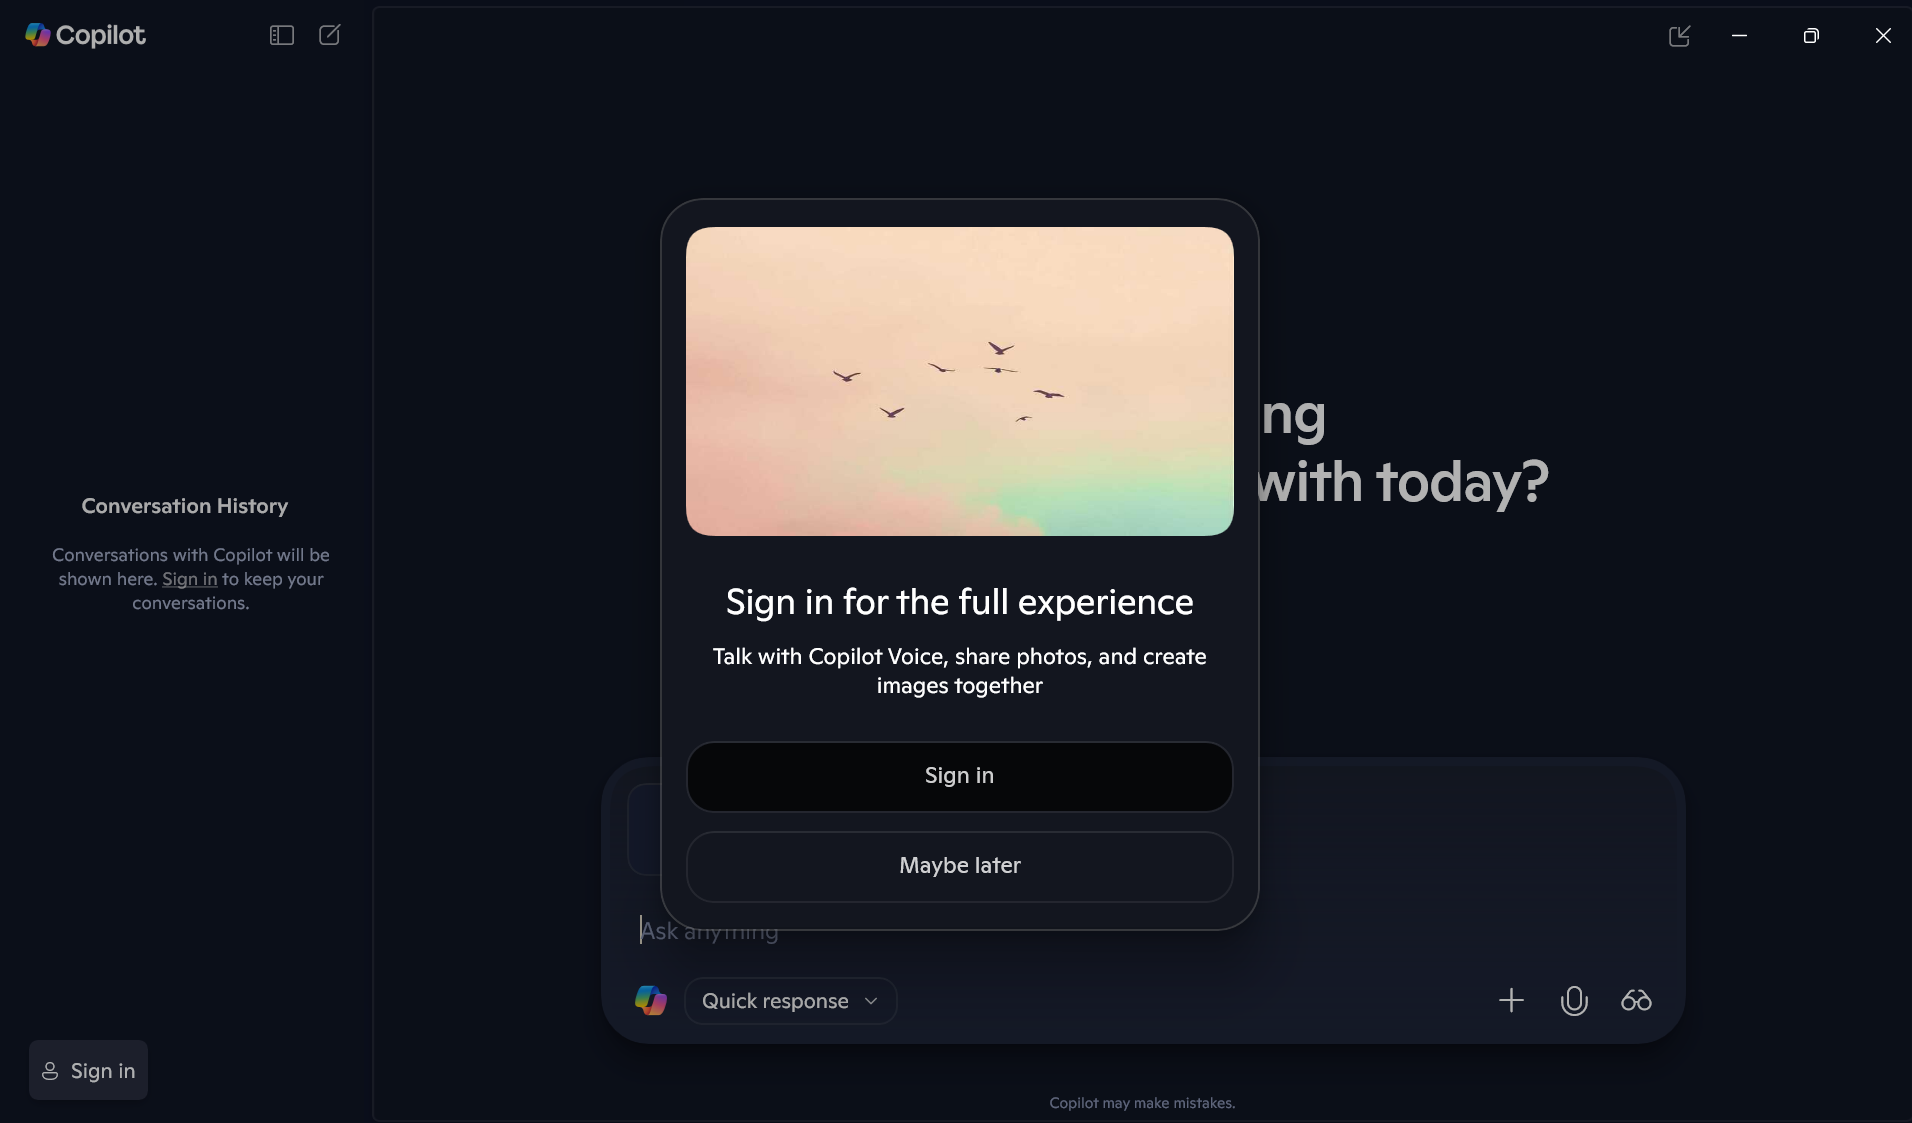Click the colorful Copilot icon in composer

[650, 1000]
